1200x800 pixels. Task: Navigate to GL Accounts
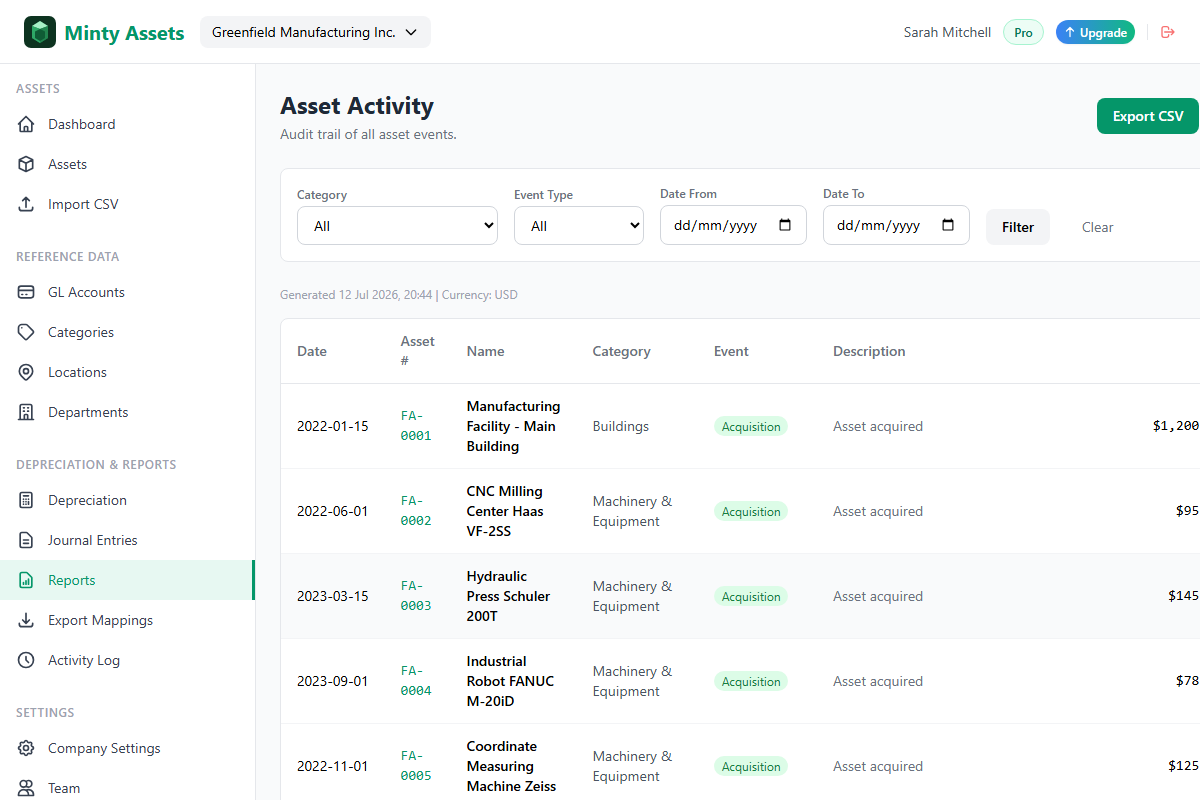[x=128, y=292]
